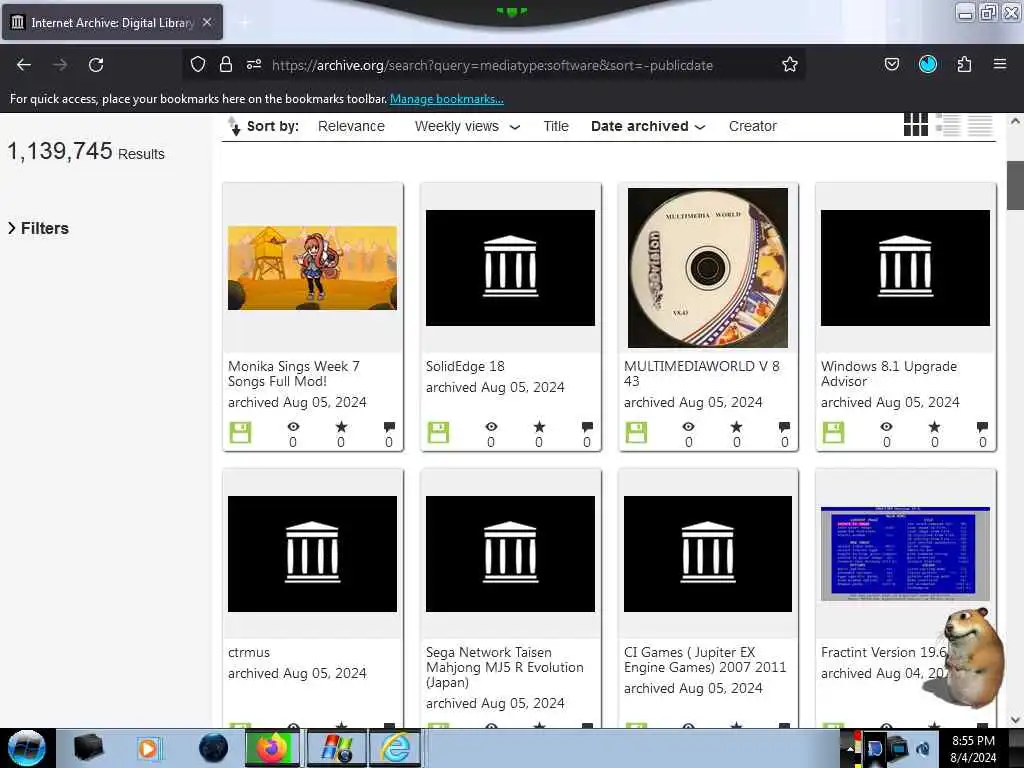This screenshot has width=1024, height=768.
Task: Switch to tile grid view
Action: [x=916, y=125]
